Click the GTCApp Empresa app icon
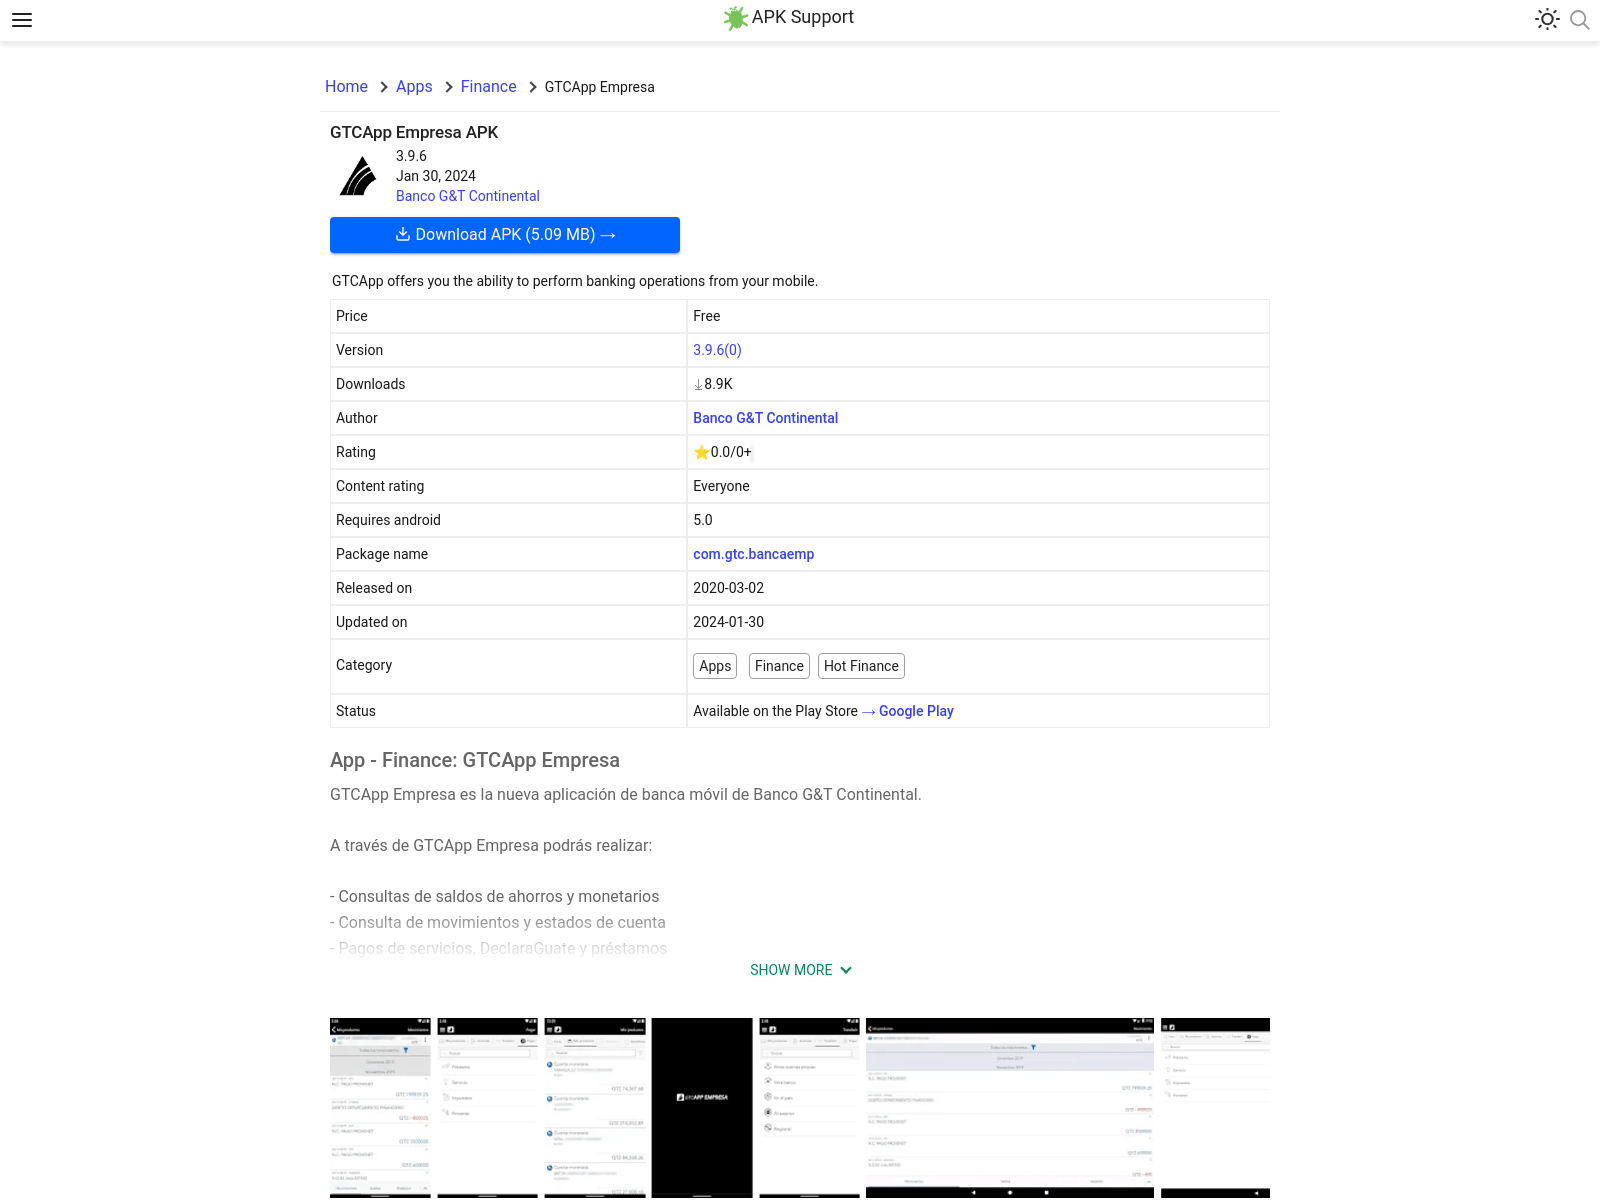Screen dimensions: 1600x1200 point(358,177)
